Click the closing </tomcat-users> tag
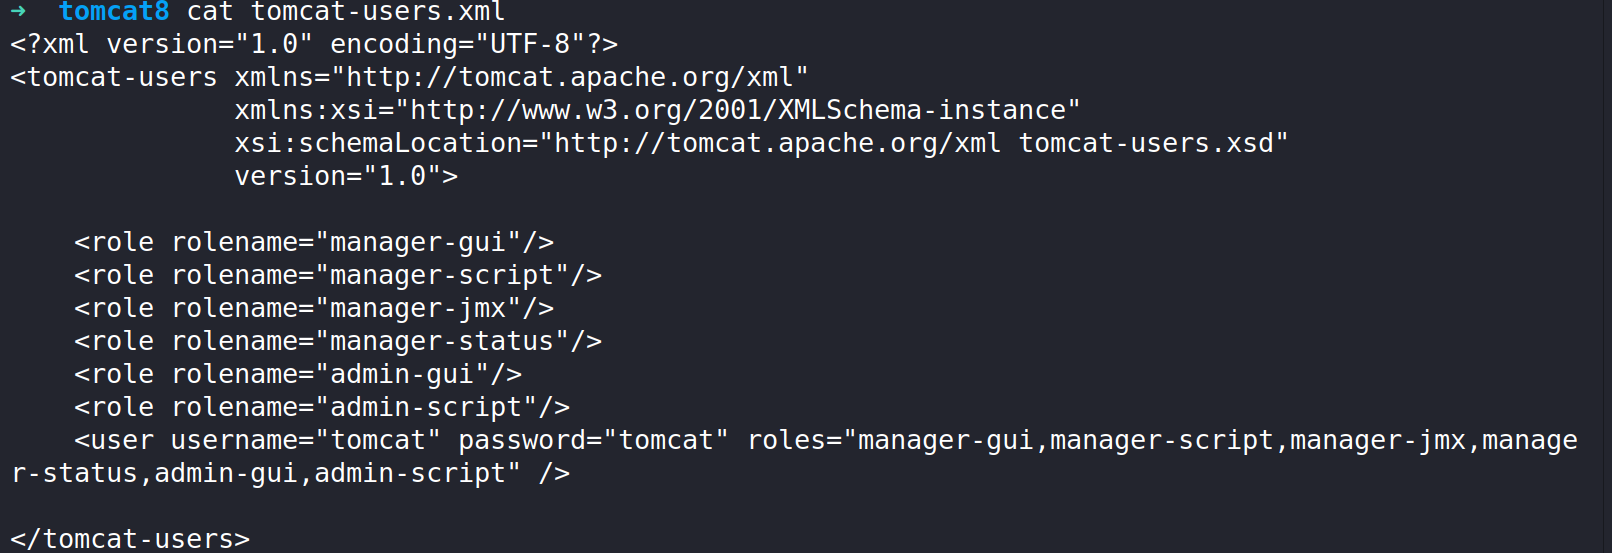 [130, 539]
